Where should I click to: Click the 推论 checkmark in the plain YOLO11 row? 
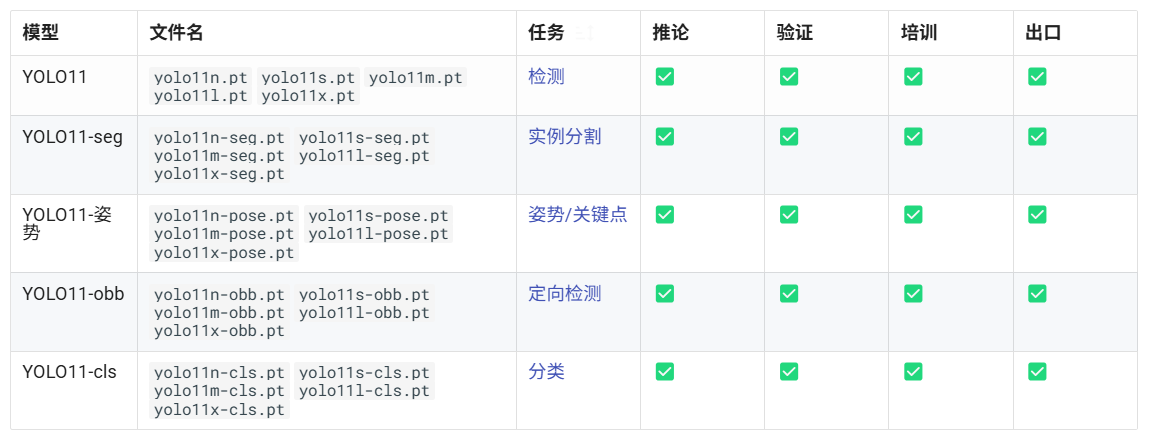(x=665, y=76)
